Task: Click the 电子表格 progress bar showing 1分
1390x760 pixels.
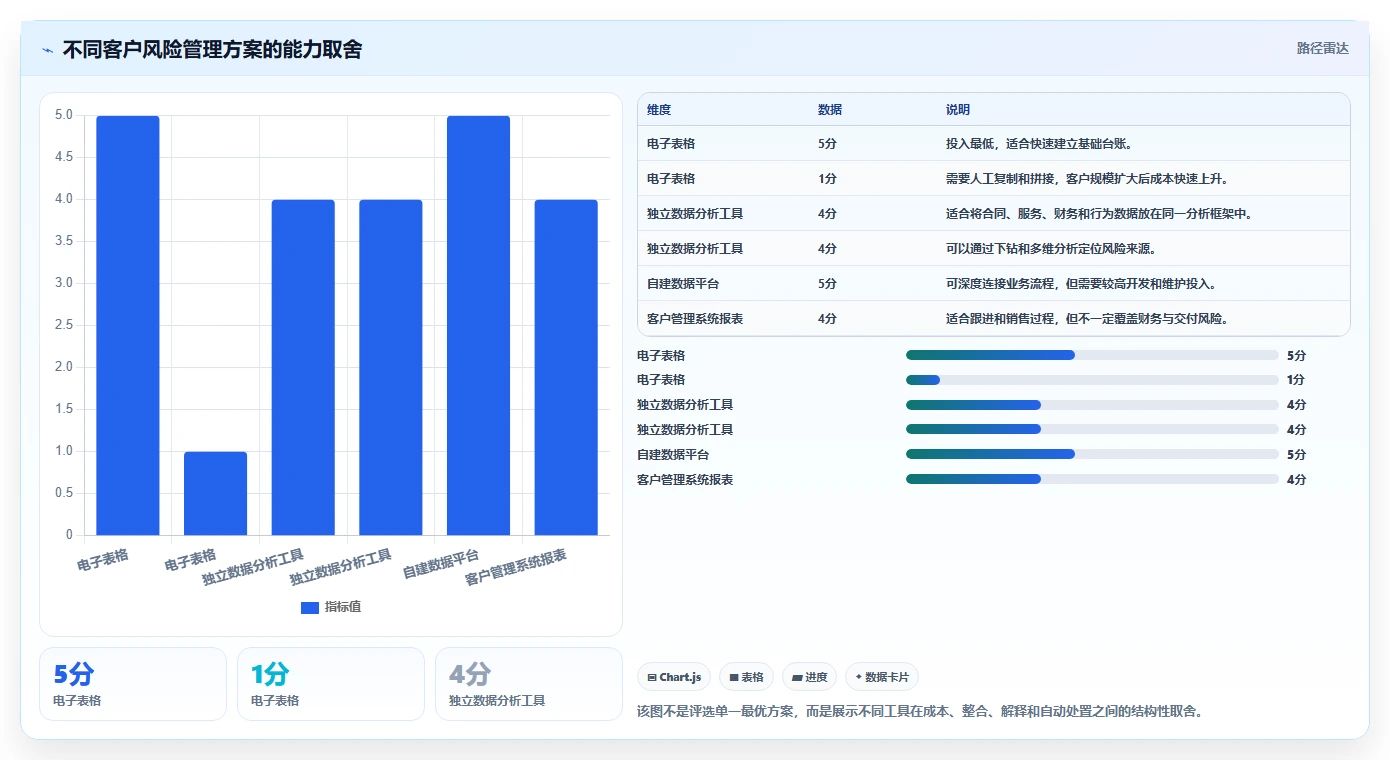Action: tap(1092, 380)
